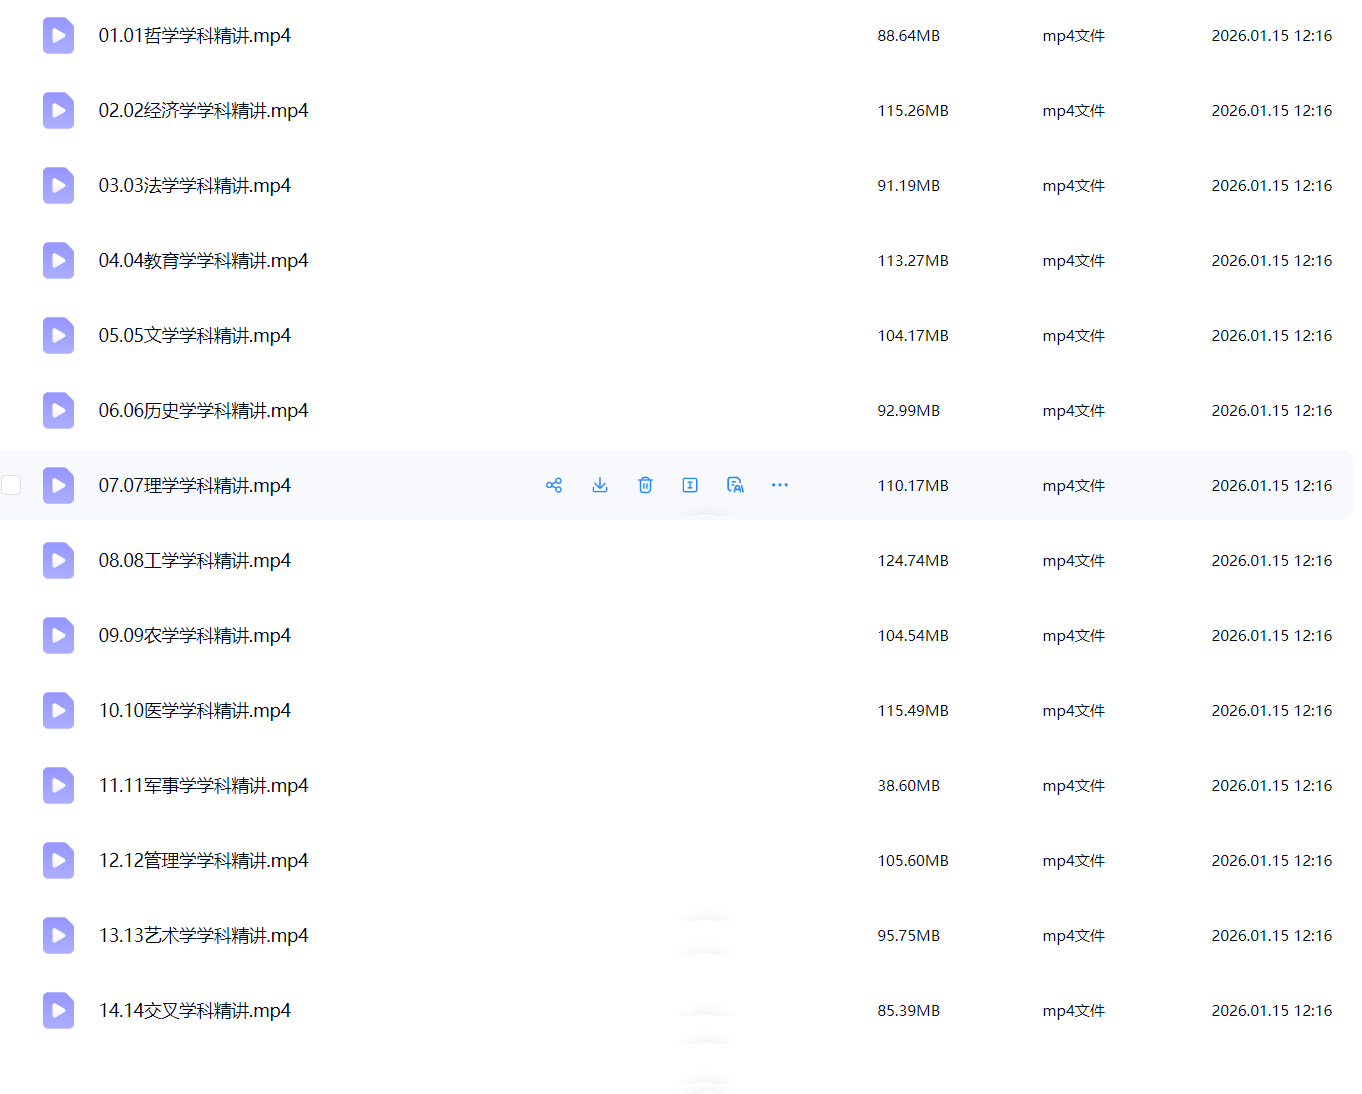Open 13.13艺术学学科精讲.mp4 from the list
The width and height of the screenshot is (1362, 1094).
click(x=203, y=936)
